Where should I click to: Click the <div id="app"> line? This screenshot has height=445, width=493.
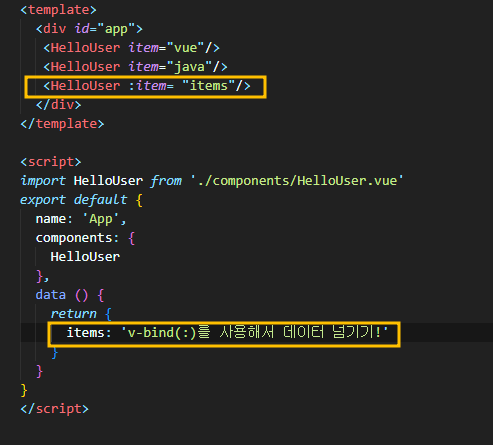point(89,29)
